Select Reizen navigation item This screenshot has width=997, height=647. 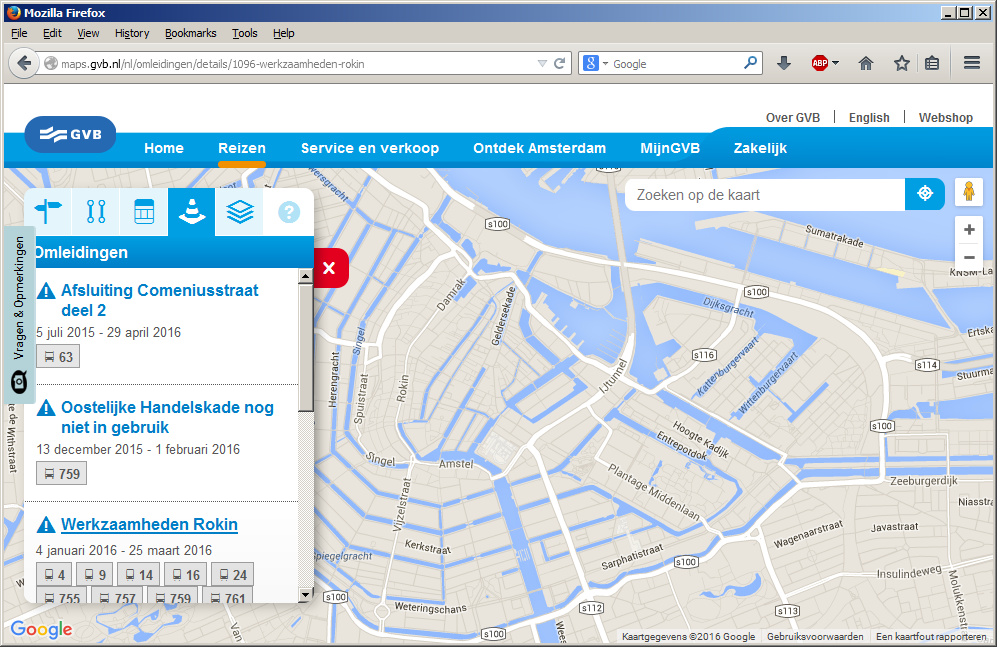[x=242, y=148]
